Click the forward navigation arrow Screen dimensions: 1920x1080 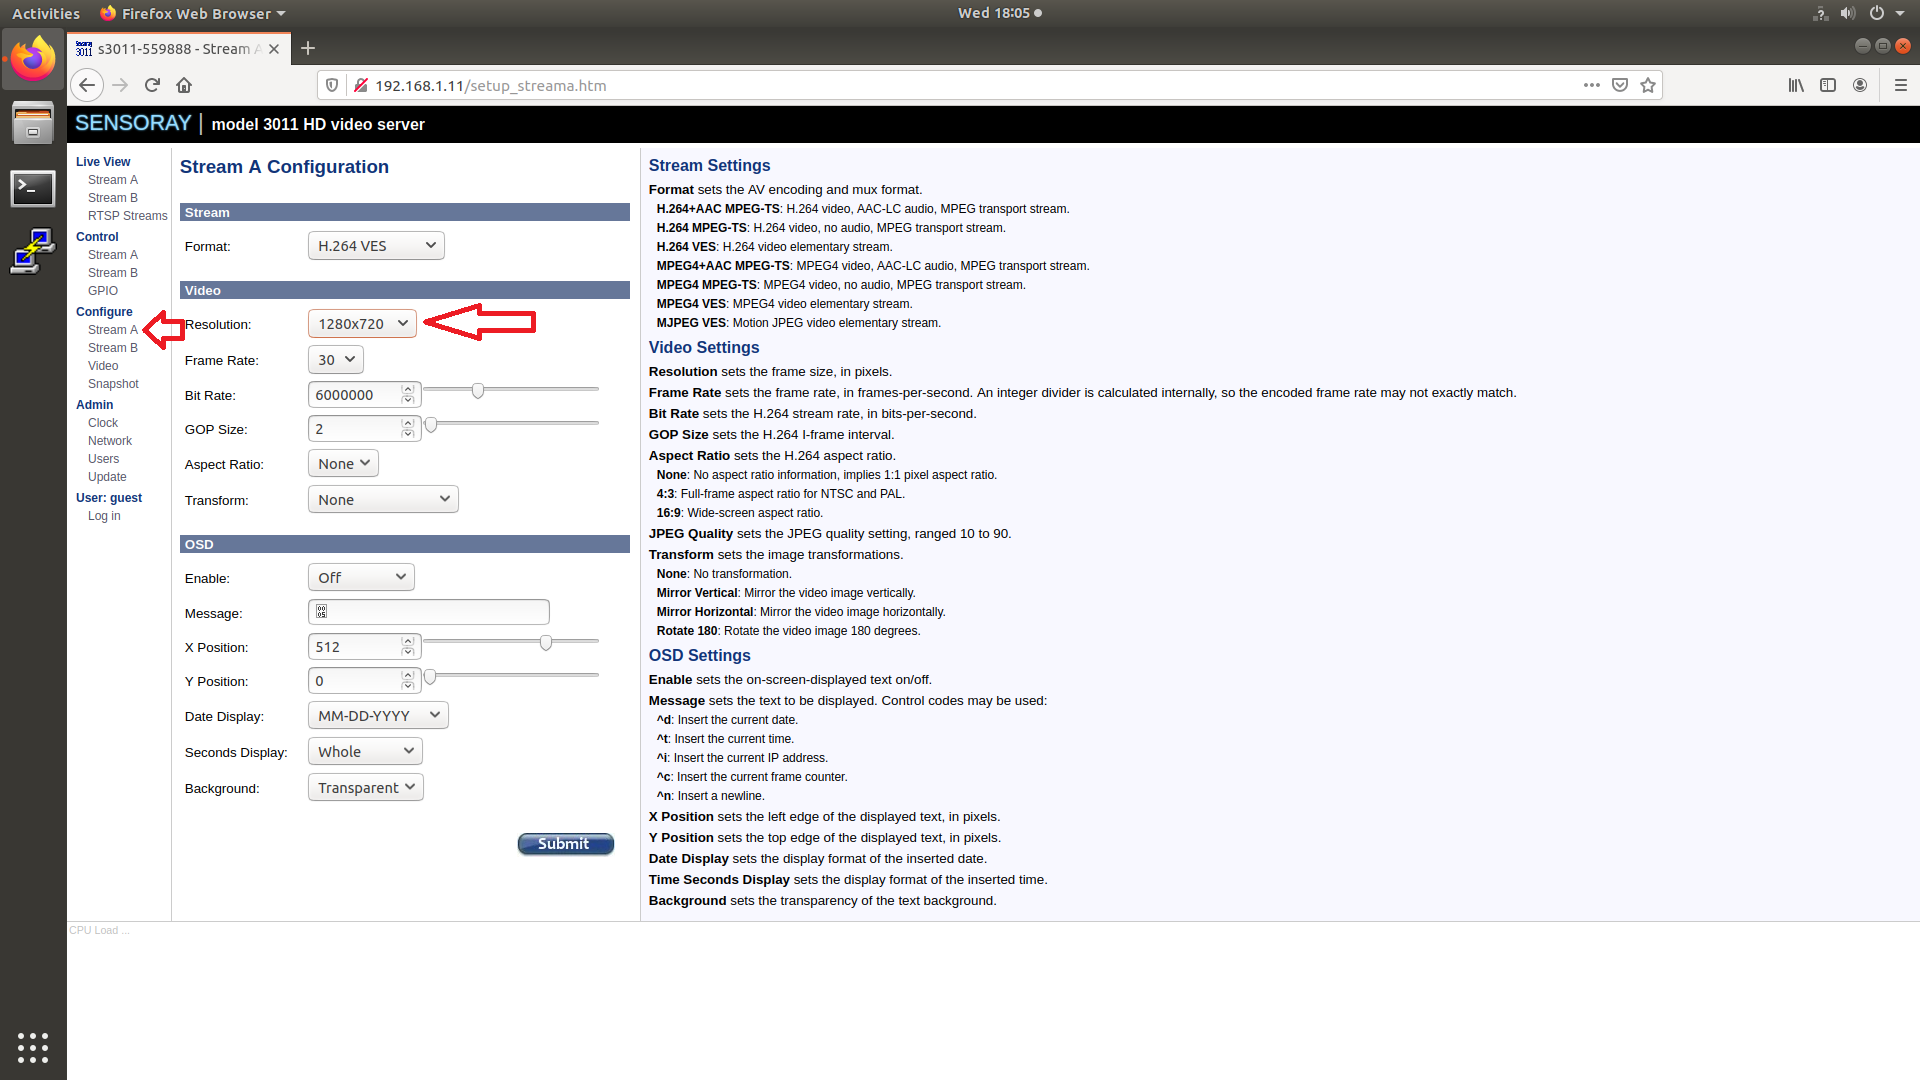tap(120, 85)
